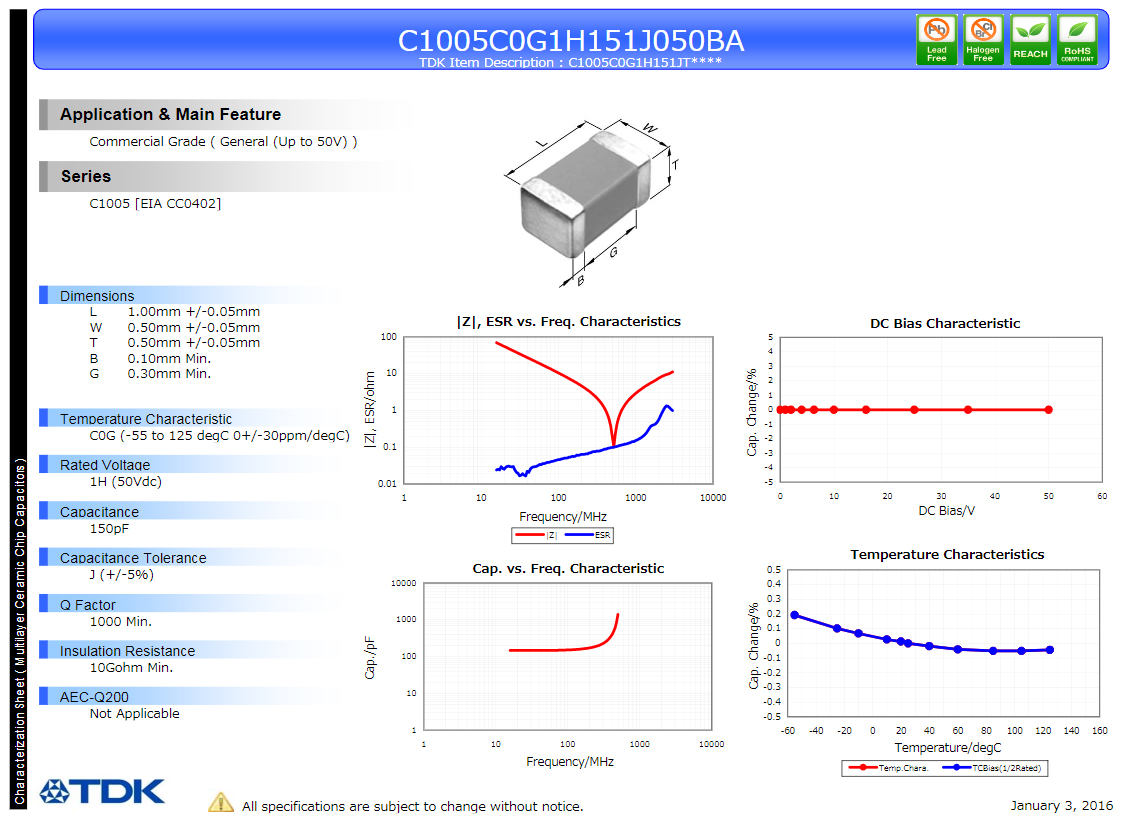
Task: Select the Commercial Grade General text
Action: click(223, 142)
